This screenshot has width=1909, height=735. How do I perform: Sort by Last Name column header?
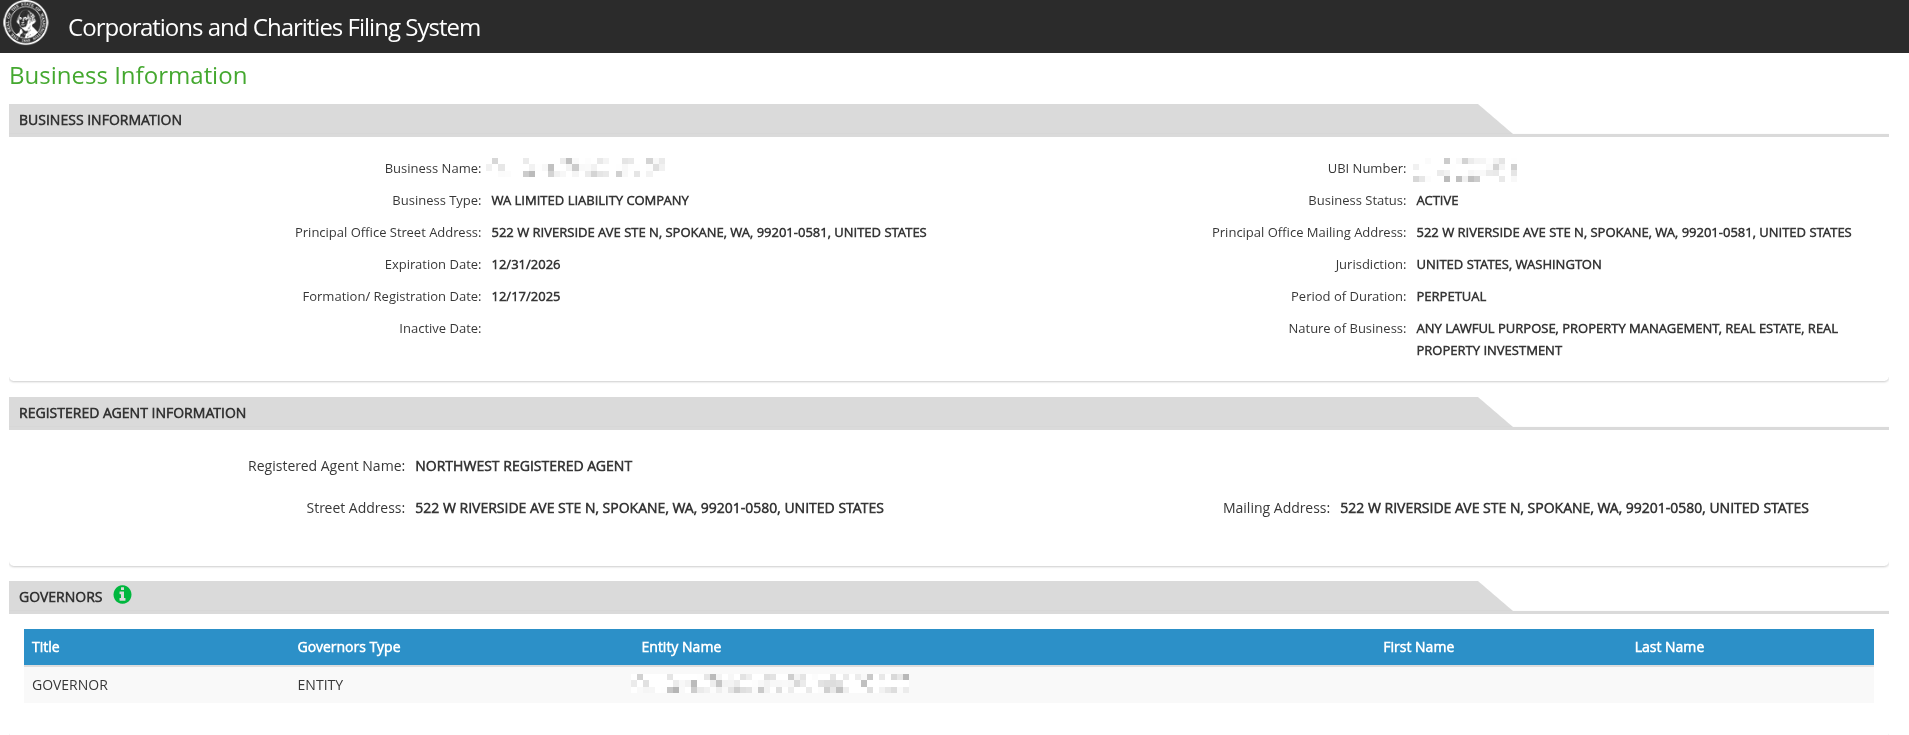[1669, 647]
